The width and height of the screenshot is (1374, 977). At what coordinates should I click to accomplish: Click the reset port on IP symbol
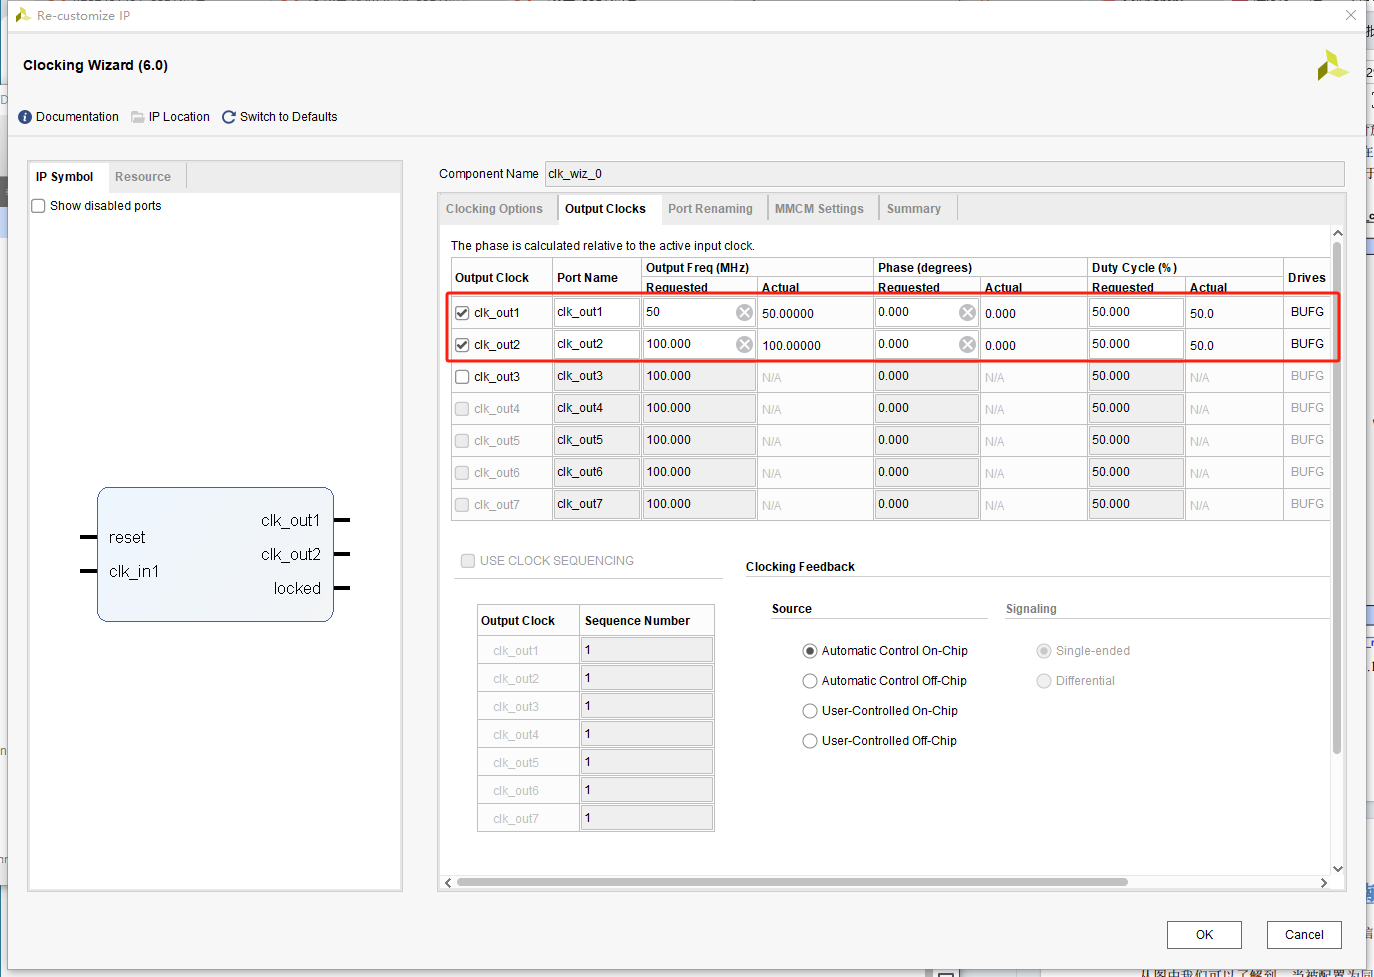(x=127, y=538)
